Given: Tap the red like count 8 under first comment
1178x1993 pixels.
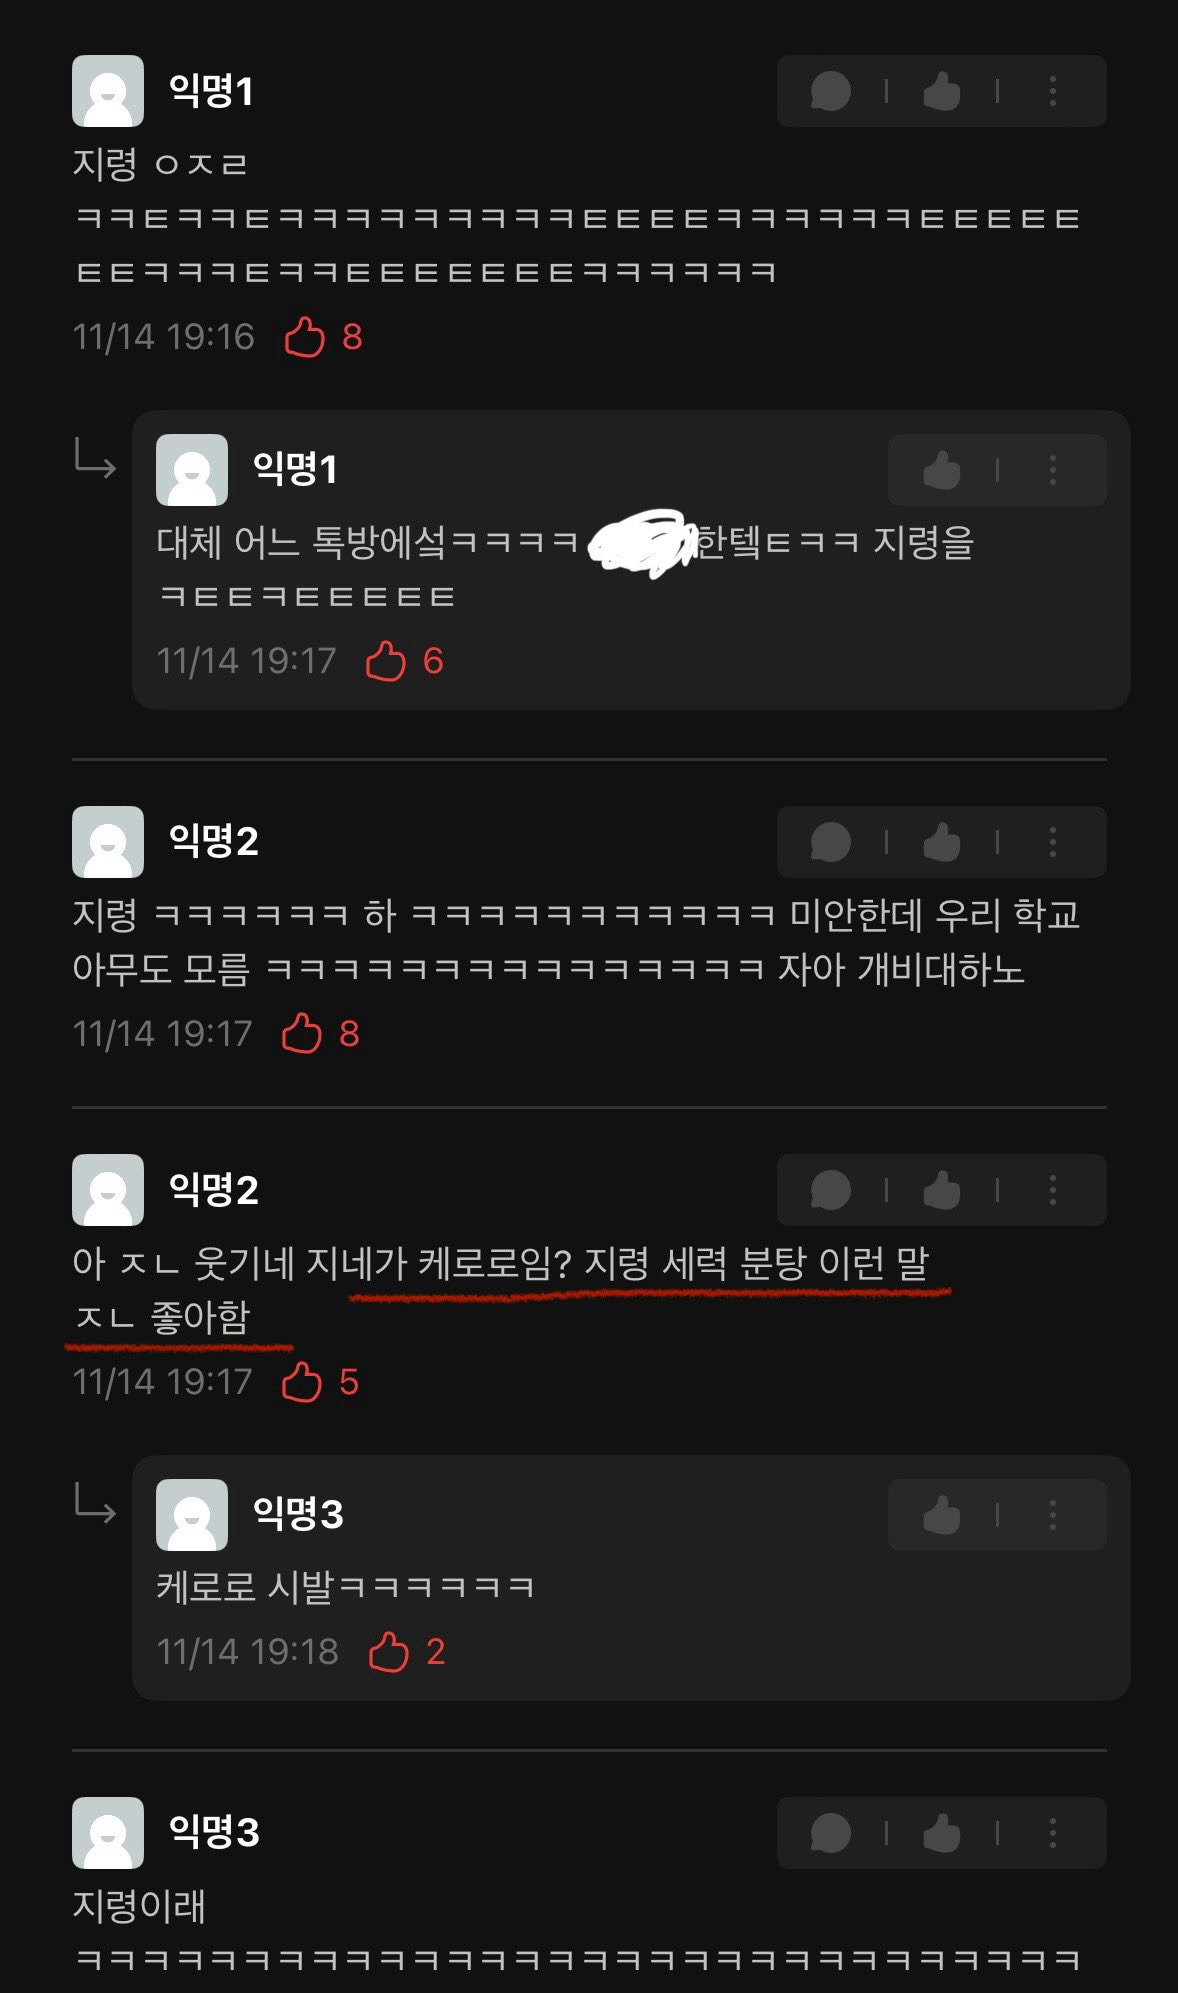Looking at the screenshot, I should click(x=352, y=337).
